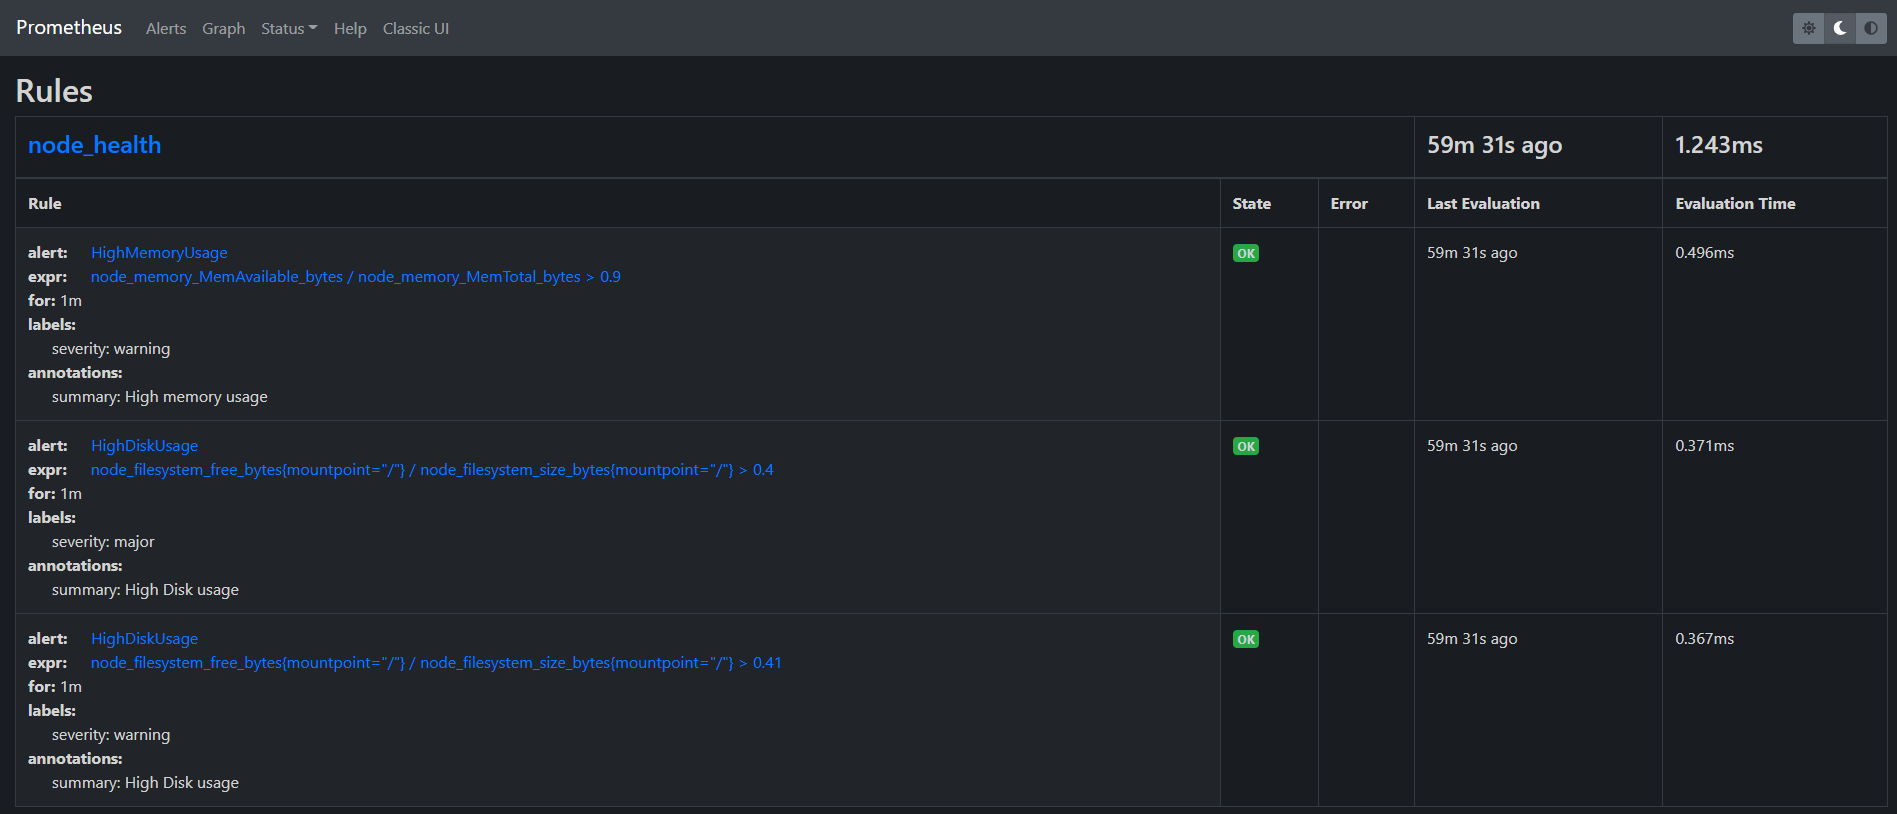Open the HighMemoryUsage alert link
This screenshot has width=1897, height=814.
[x=159, y=253]
